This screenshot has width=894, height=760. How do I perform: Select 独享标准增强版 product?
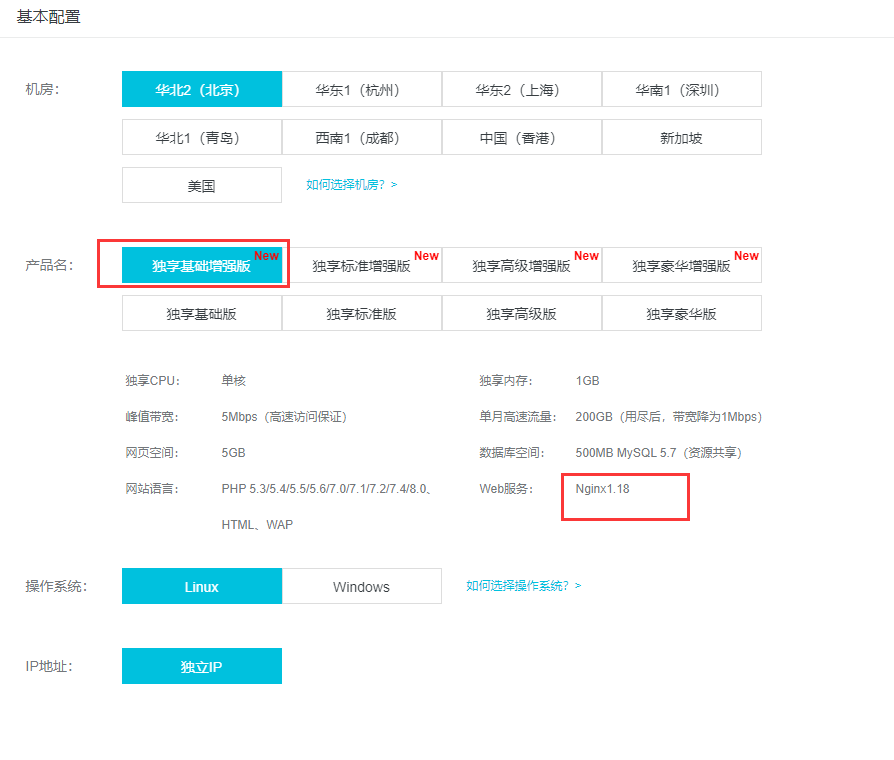click(361, 265)
